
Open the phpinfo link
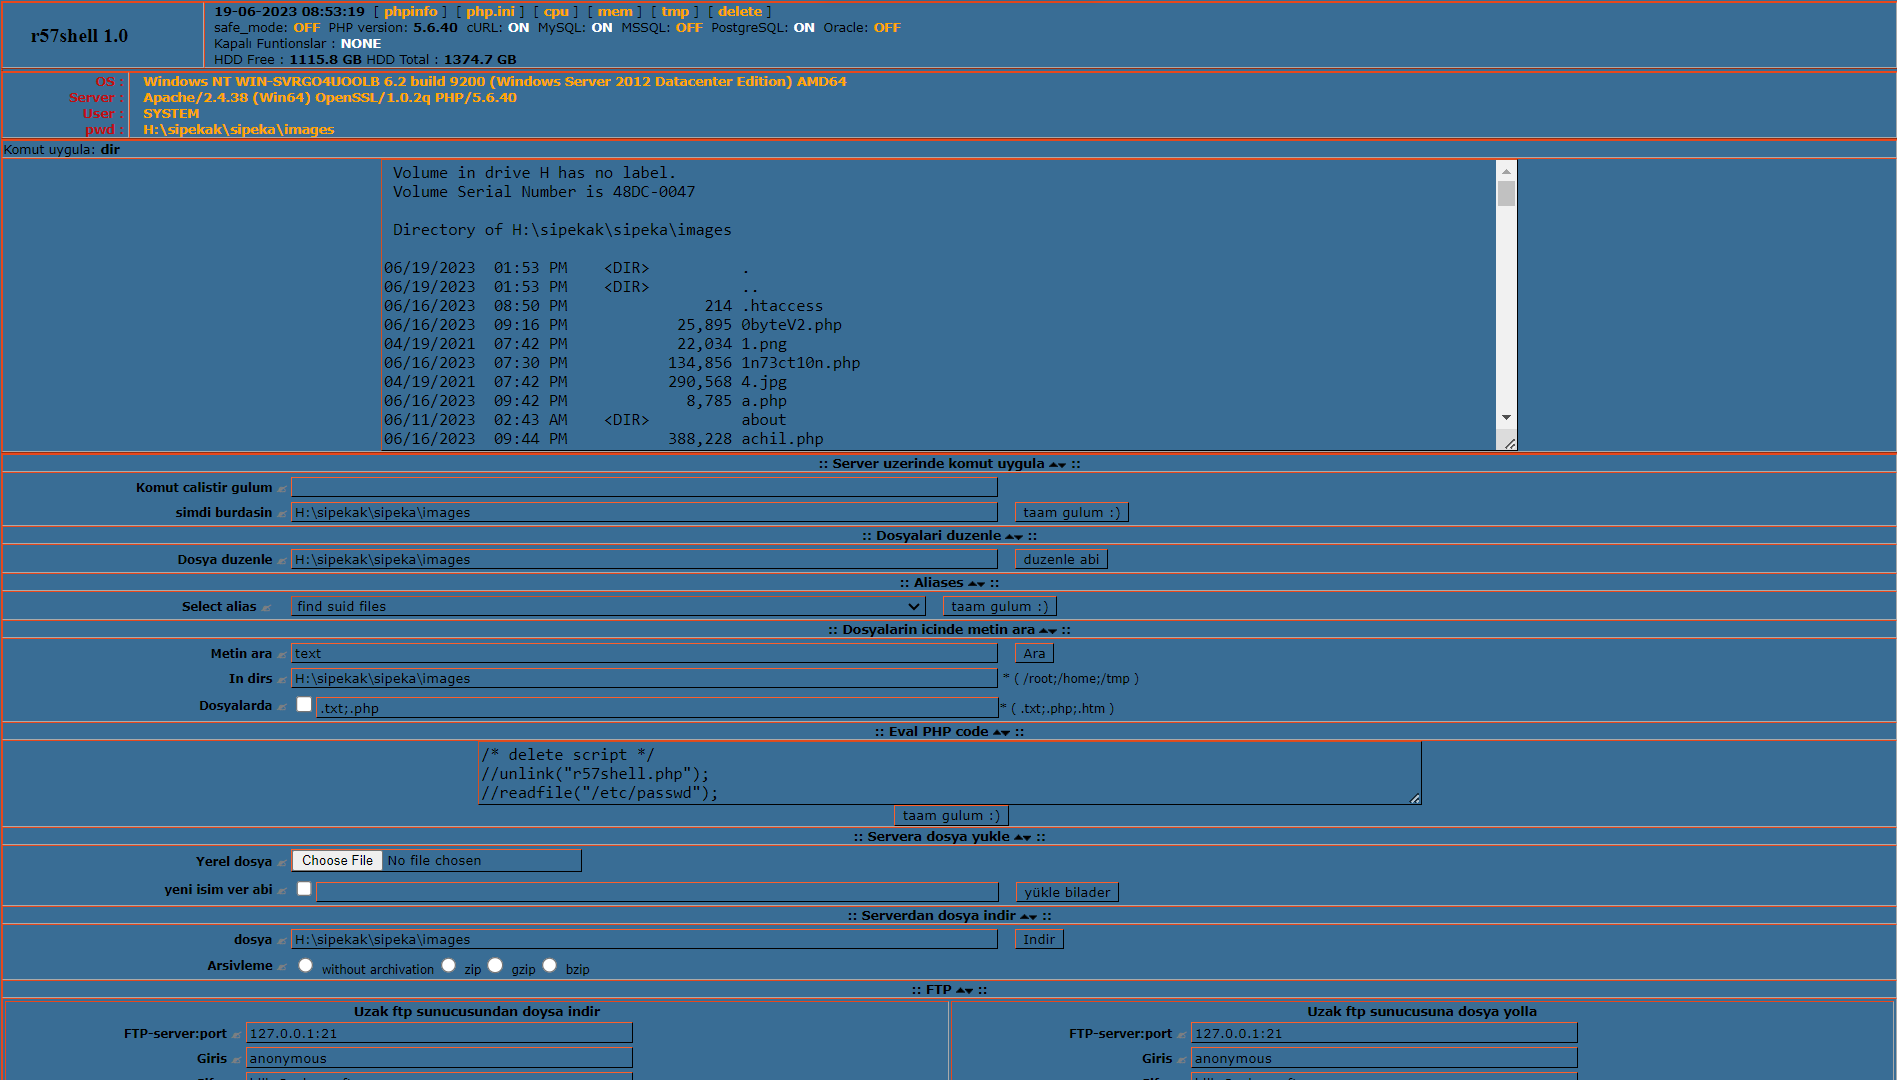pos(410,12)
